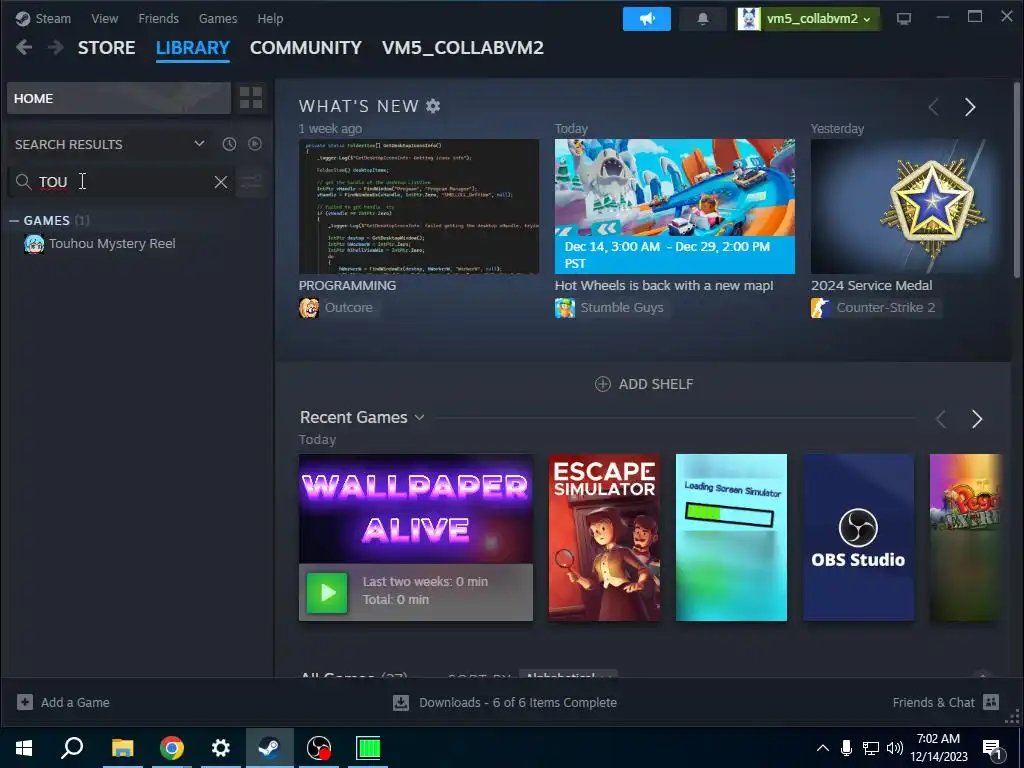This screenshot has width=1024, height=768.
Task: Go to previous What's New items
Action: point(934,106)
